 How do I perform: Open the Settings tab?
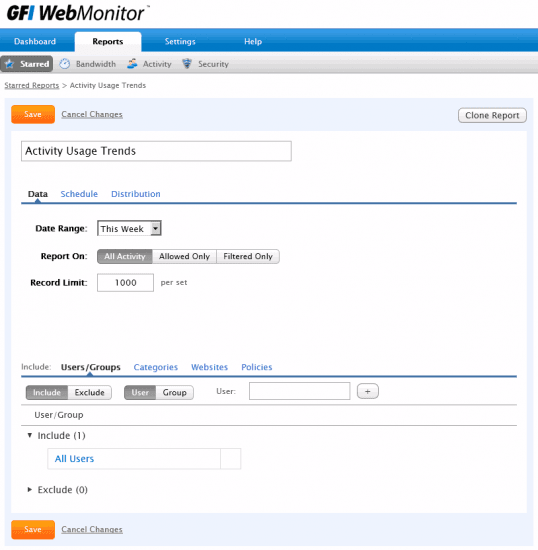click(x=180, y=41)
